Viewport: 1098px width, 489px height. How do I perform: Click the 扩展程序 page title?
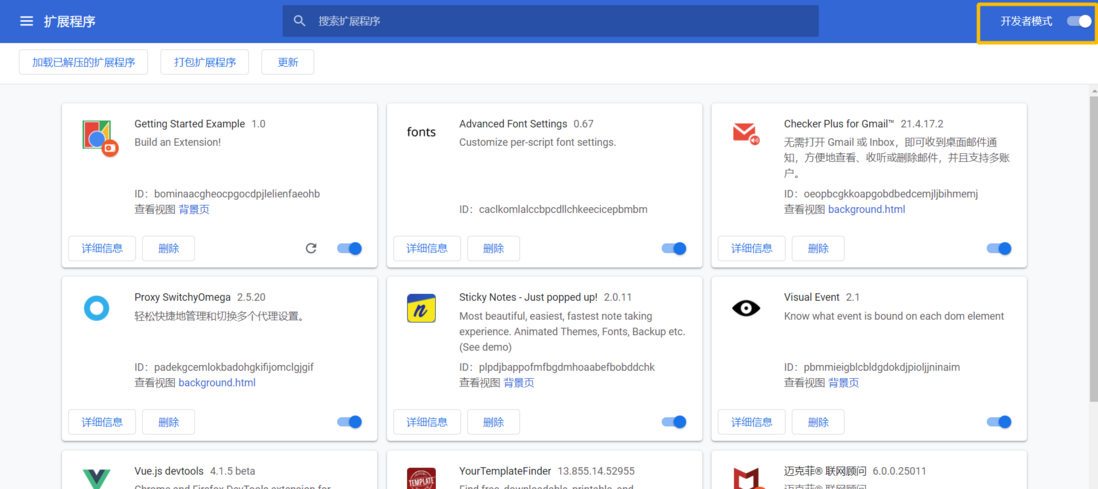70,21
